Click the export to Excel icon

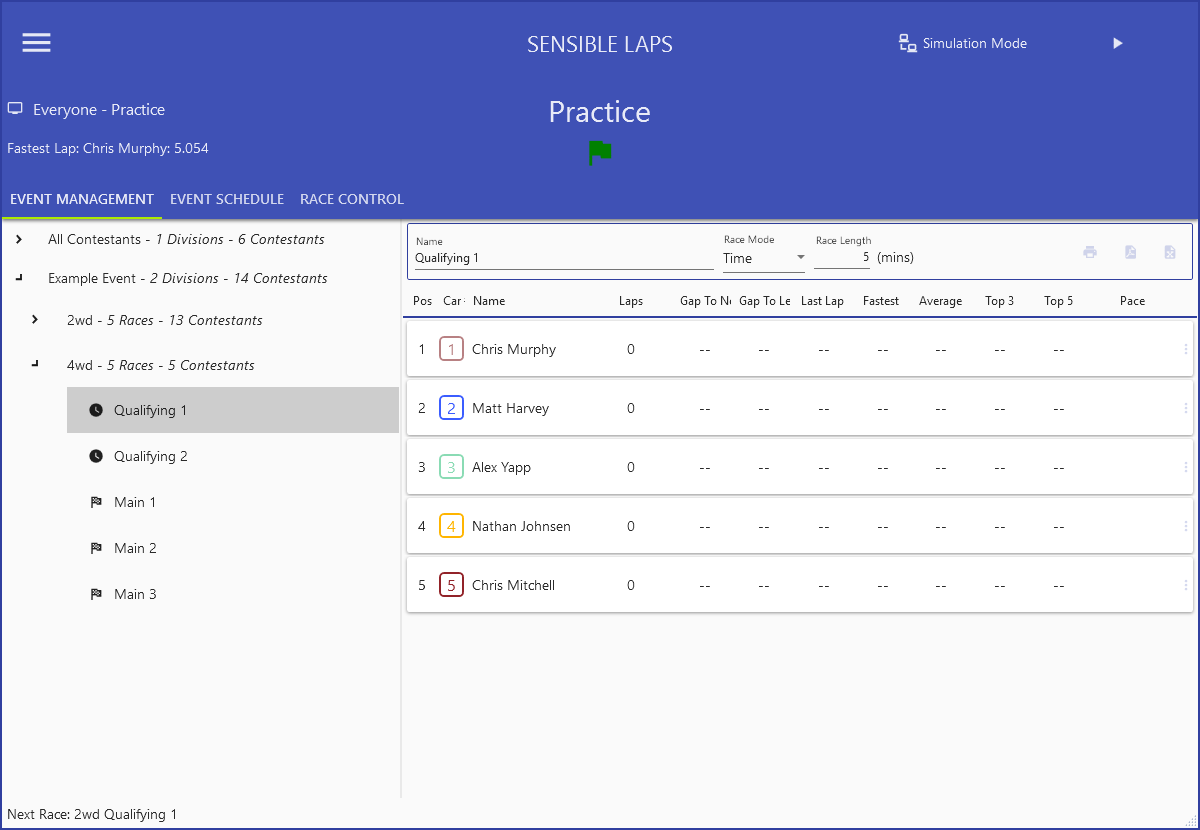(x=1169, y=252)
